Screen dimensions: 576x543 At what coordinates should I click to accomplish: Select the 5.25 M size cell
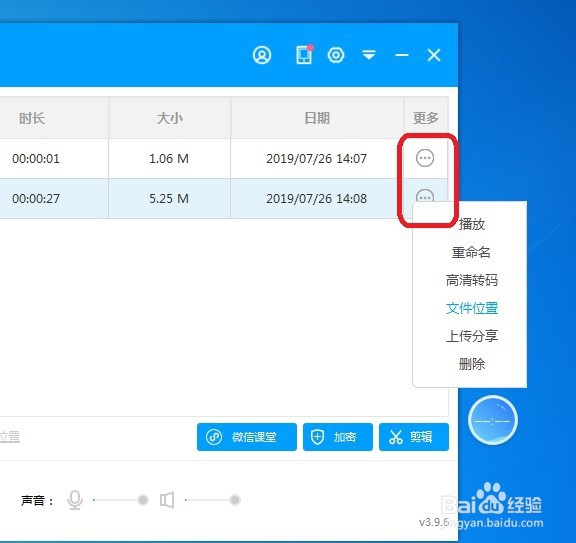point(169,198)
